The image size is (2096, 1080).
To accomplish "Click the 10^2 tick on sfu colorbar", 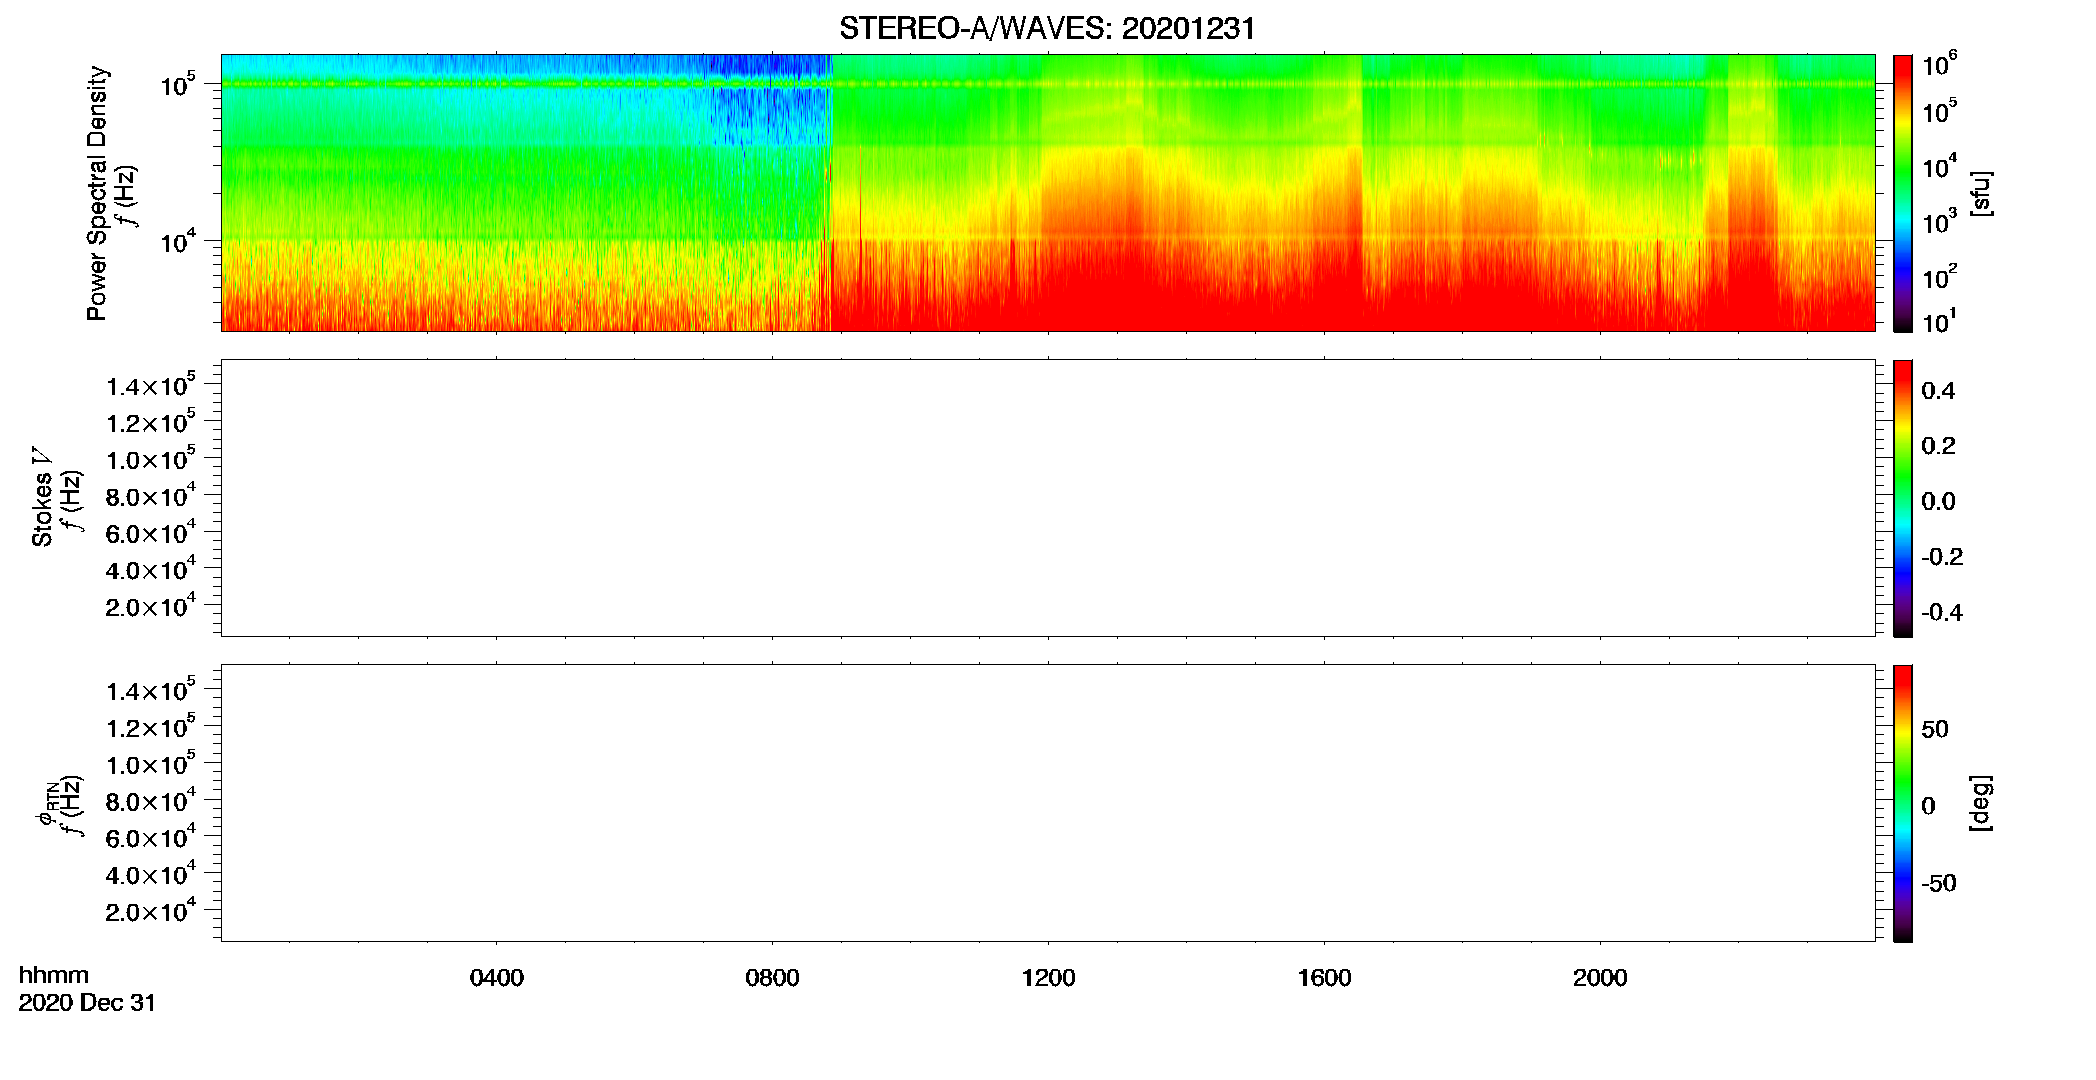I will [x=1940, y=277].
